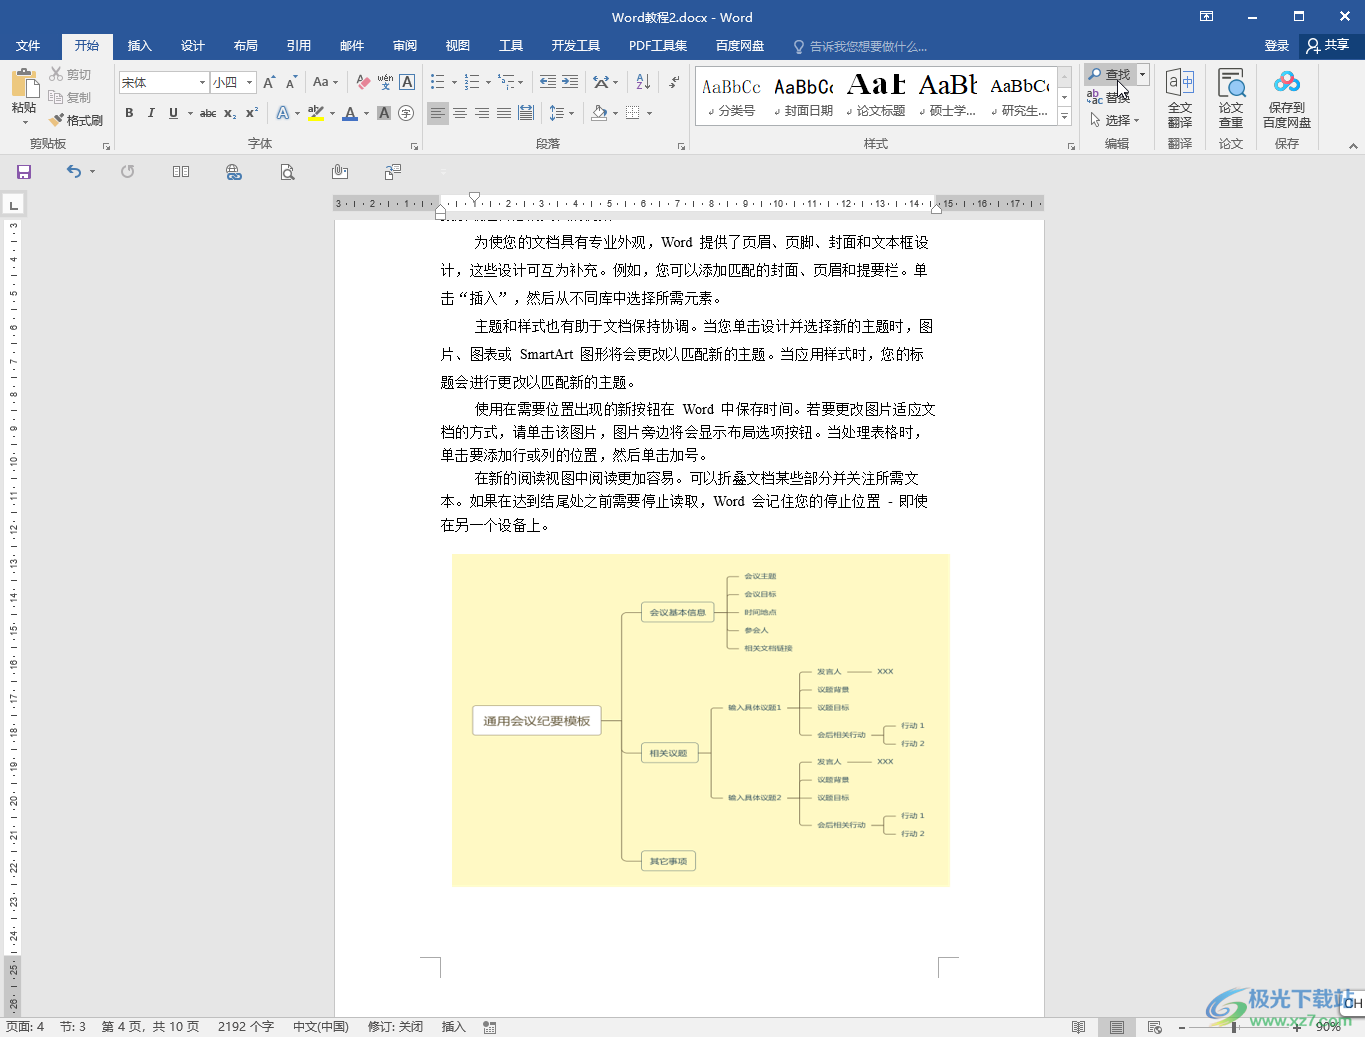Apply yellow text highlight color
This screenshot has height=1037, width=1365.
point(316,113)
